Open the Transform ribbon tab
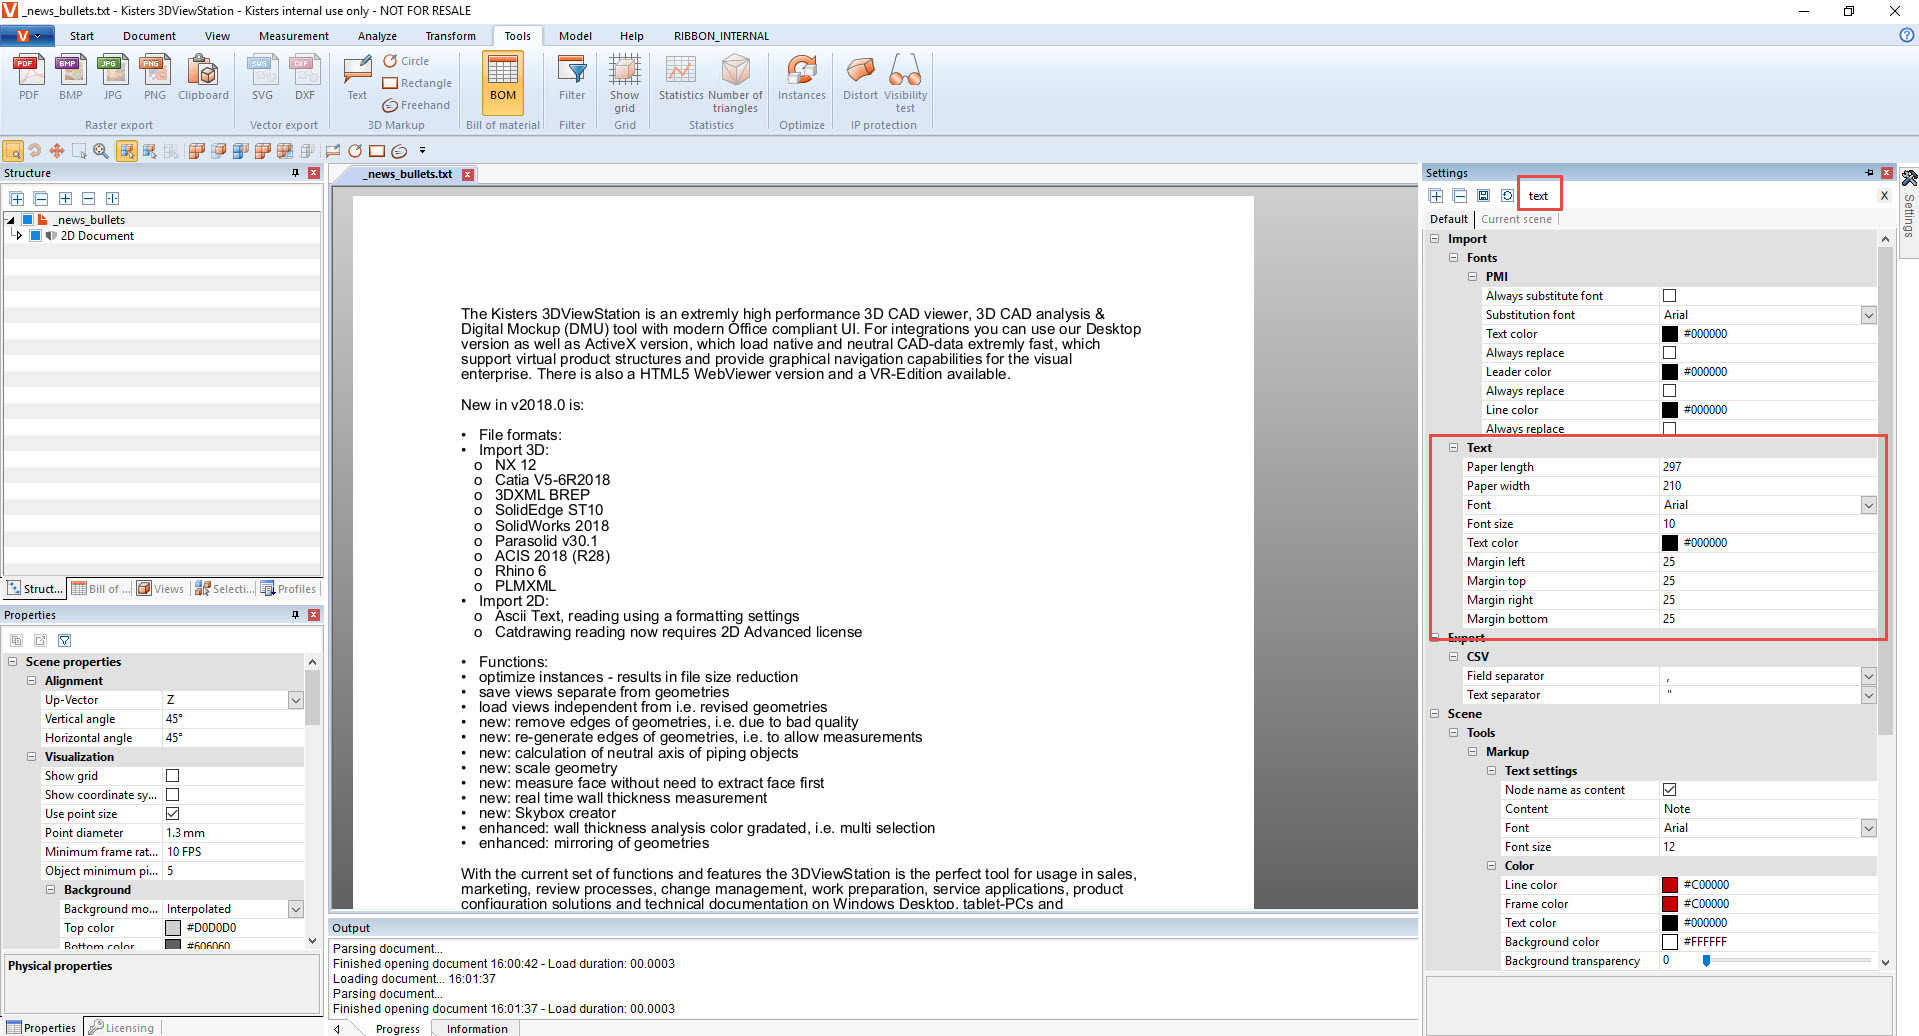The height and width of the screenshot is (1036, 1919). tap(450, 36)
